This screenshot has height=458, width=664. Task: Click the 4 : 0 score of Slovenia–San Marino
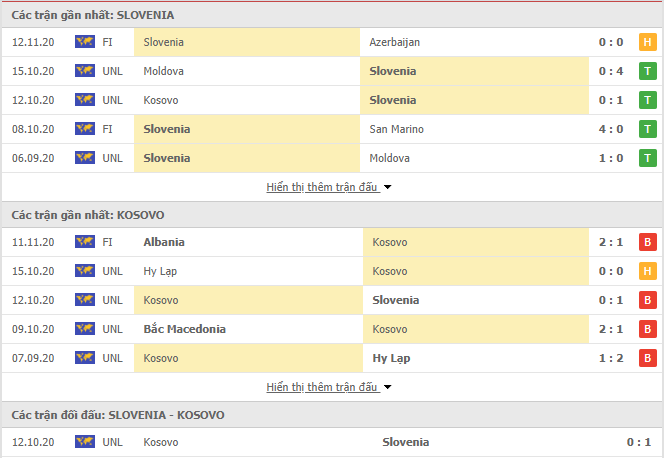[x=611, y=129]
